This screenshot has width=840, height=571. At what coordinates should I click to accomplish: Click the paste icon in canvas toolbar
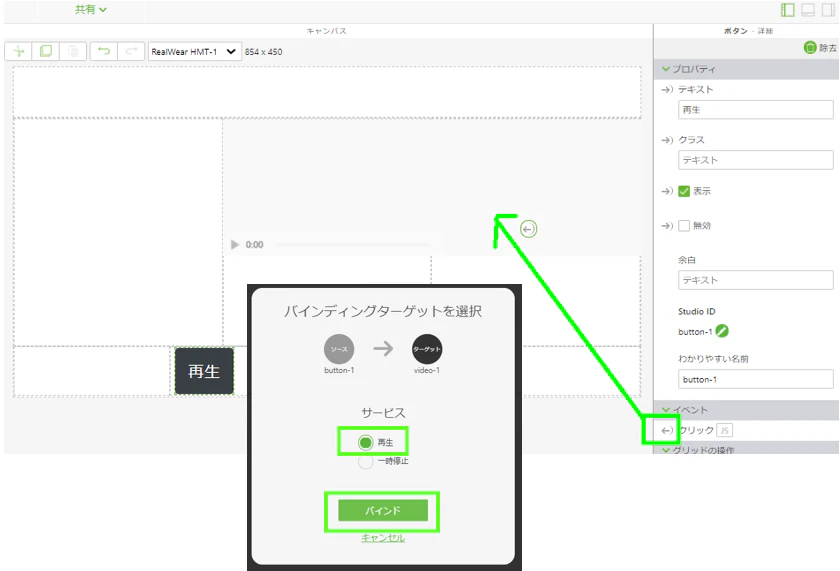[73, 51]
